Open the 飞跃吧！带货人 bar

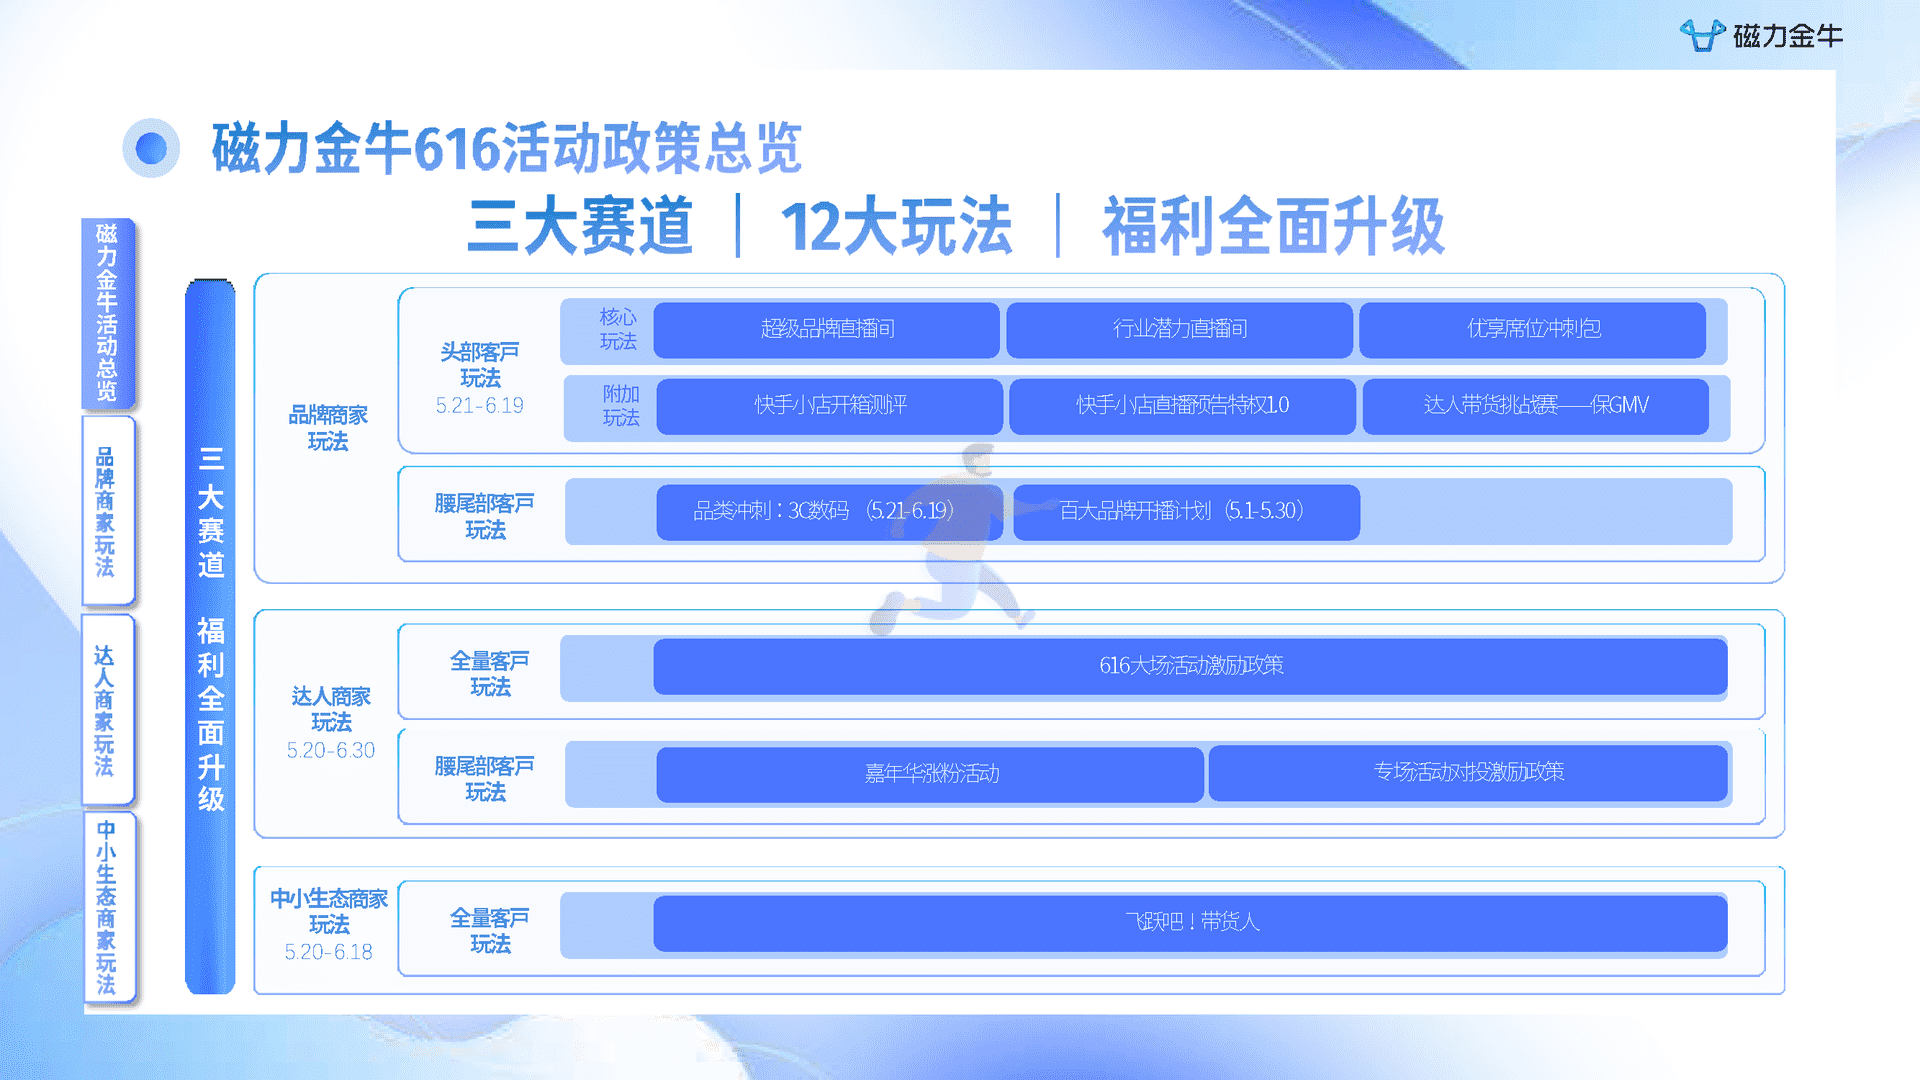1190,923
